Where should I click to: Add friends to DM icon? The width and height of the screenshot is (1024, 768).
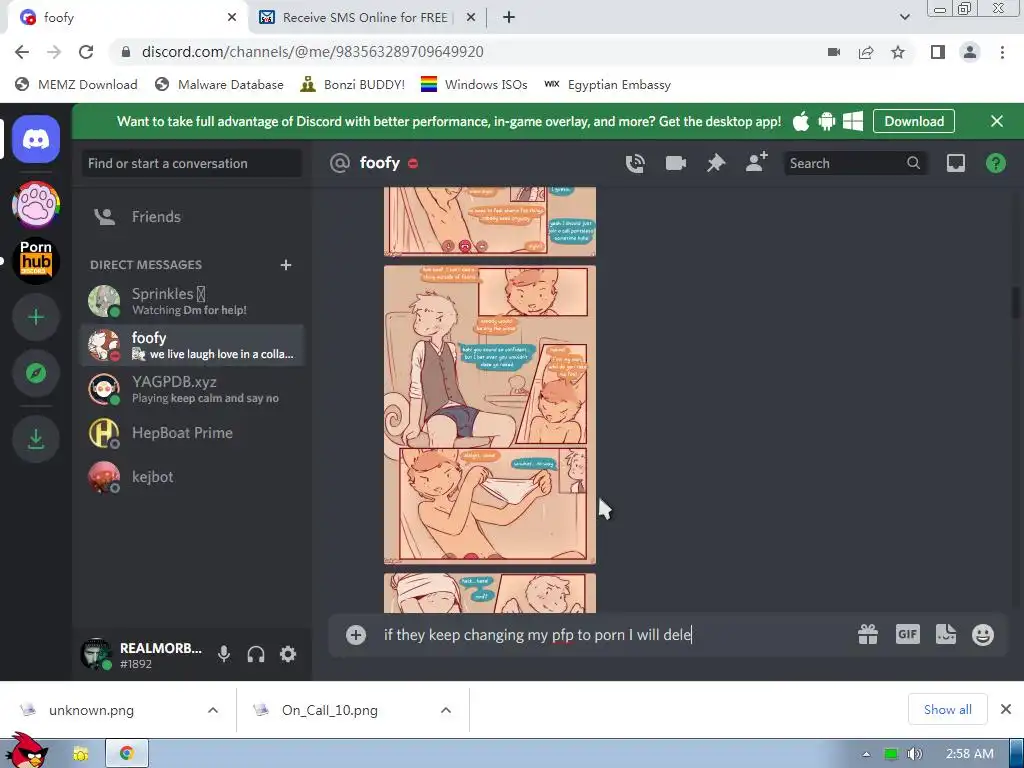pos(756,162)
